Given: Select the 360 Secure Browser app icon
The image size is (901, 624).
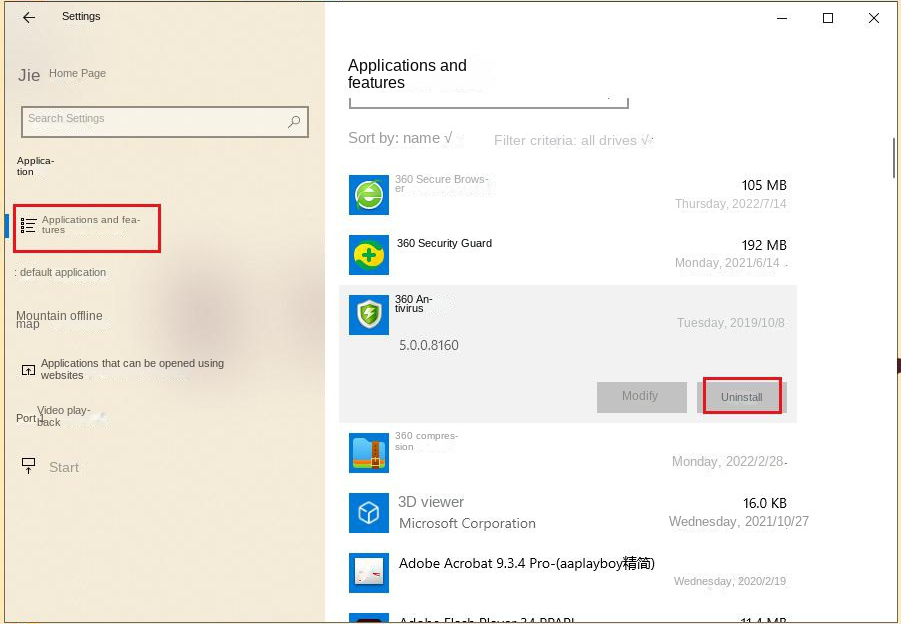Looking at the screenshot, I should (x=369, y=195).
